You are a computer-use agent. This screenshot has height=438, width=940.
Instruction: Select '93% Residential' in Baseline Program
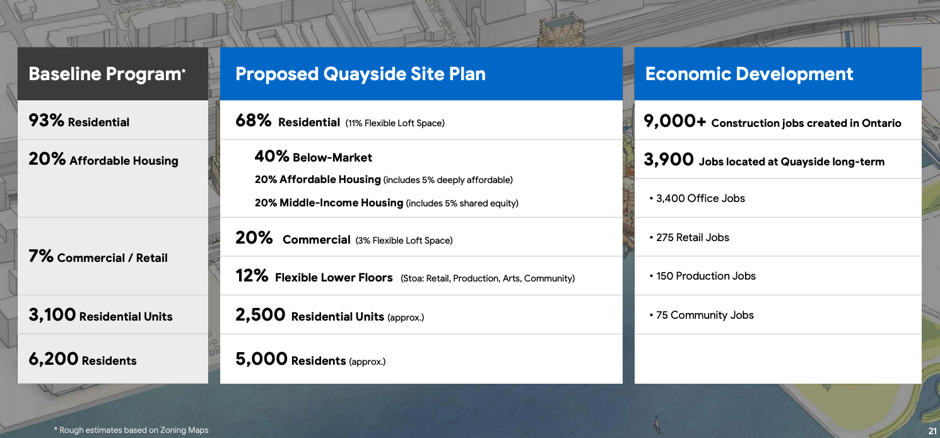coord(79,121)
